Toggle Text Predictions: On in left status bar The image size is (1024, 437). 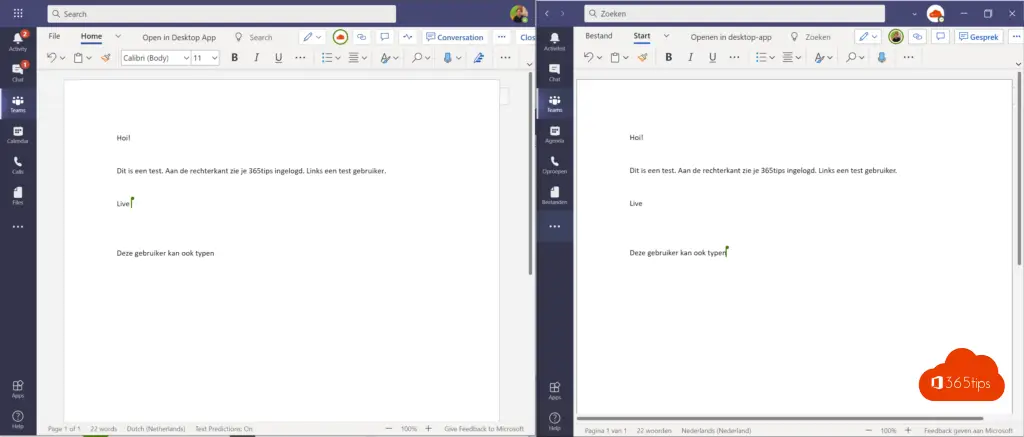[x=224, y=429]
